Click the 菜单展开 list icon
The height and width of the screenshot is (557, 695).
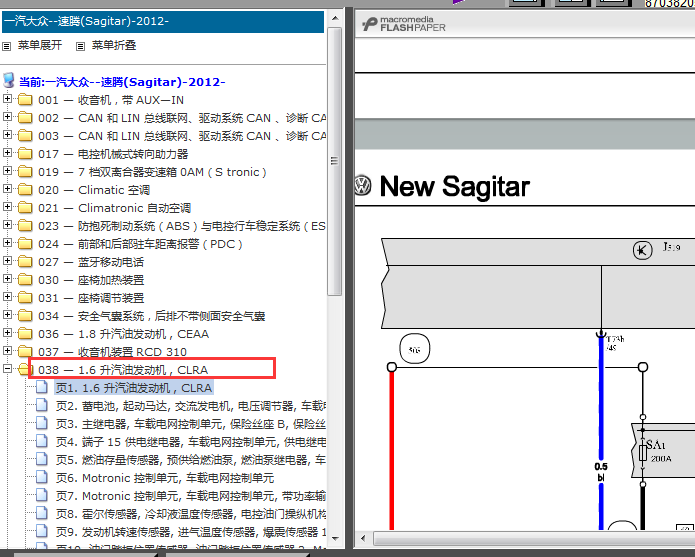(x=6, y=46)
